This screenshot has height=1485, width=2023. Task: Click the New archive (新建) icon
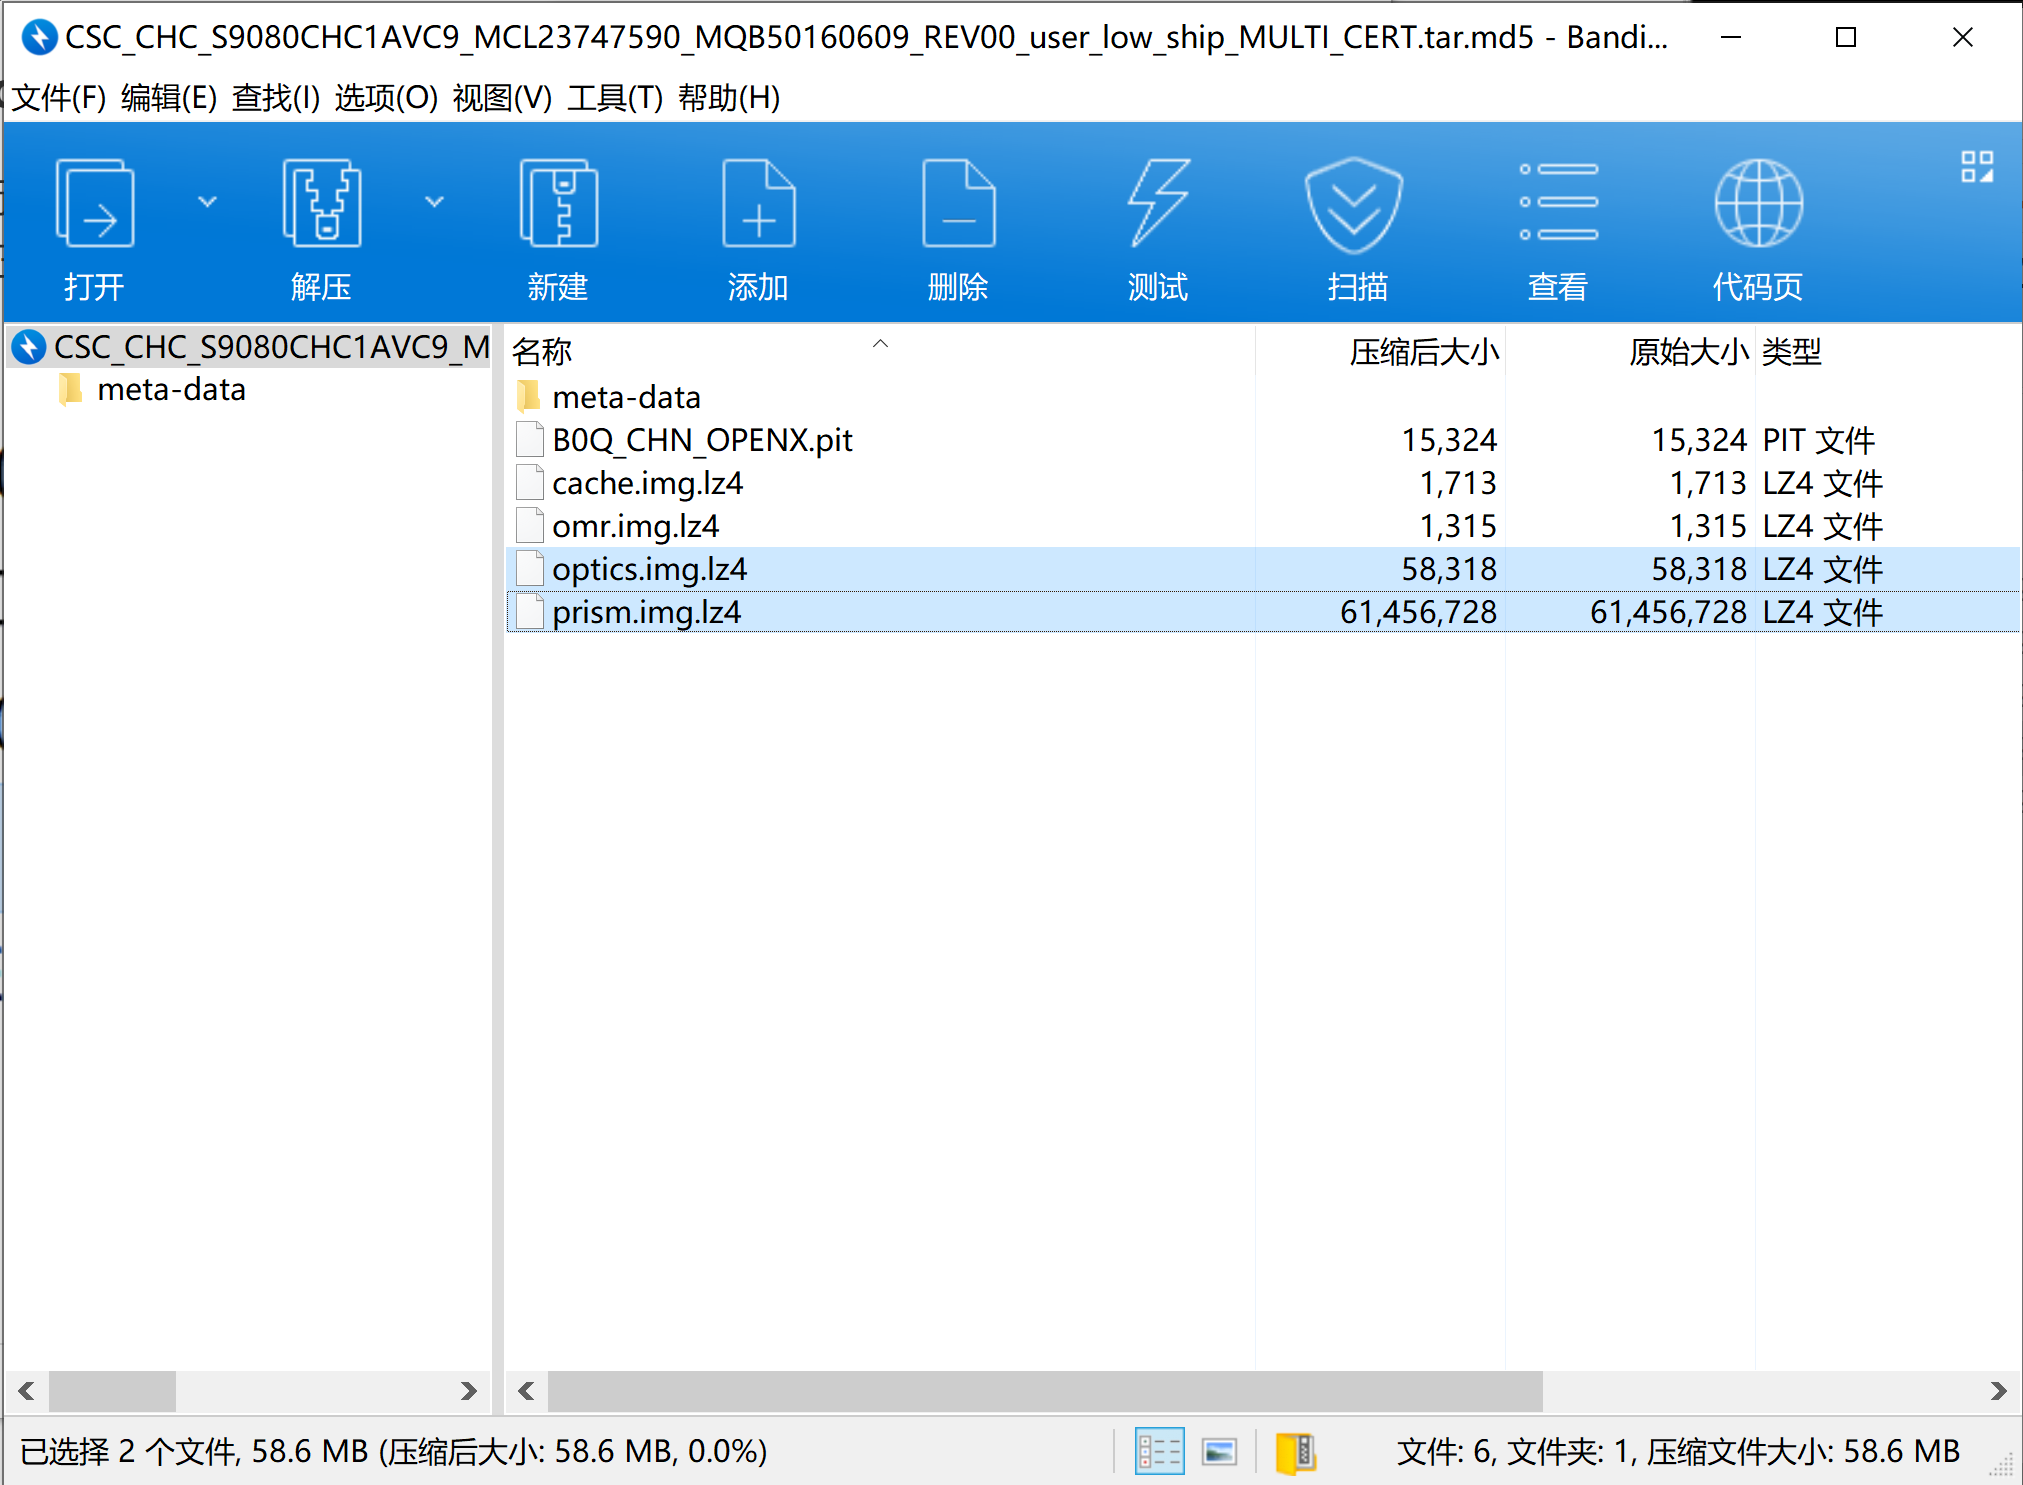click(558, 203)
